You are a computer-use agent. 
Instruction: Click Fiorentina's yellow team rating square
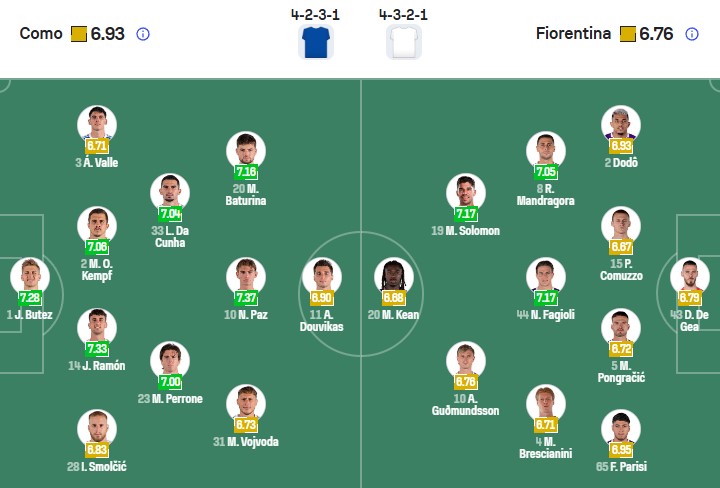(628, 34)
